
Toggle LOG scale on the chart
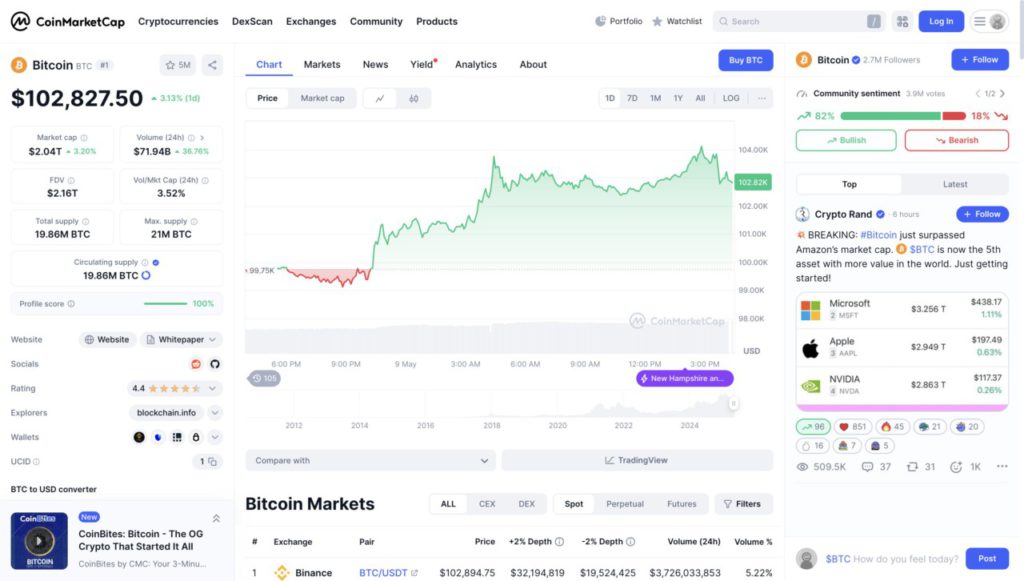pyautogui.click(x=731, y=98)
